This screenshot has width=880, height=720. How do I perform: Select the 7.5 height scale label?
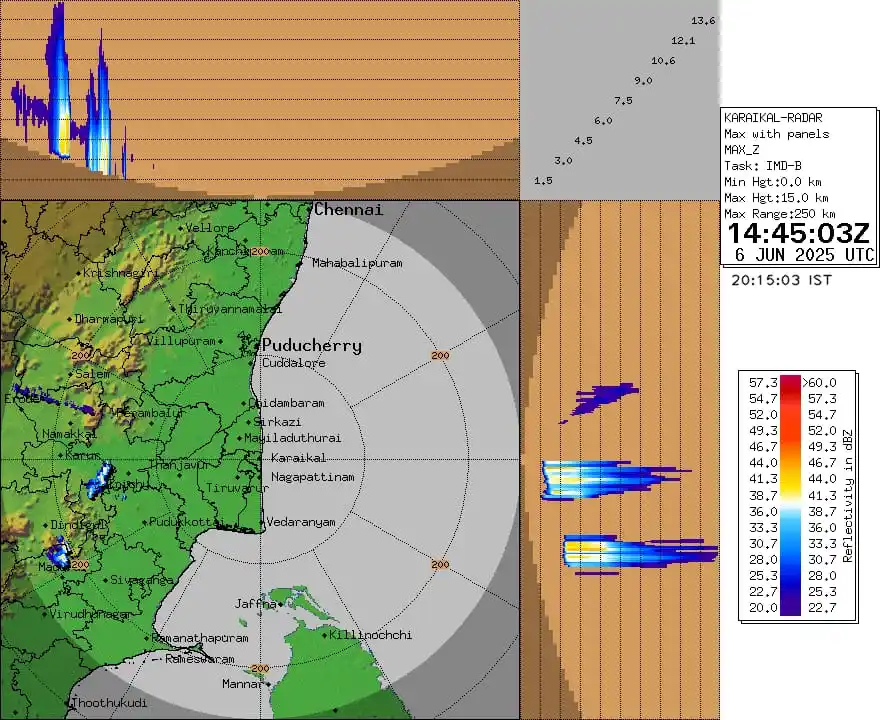pos(623,100)
